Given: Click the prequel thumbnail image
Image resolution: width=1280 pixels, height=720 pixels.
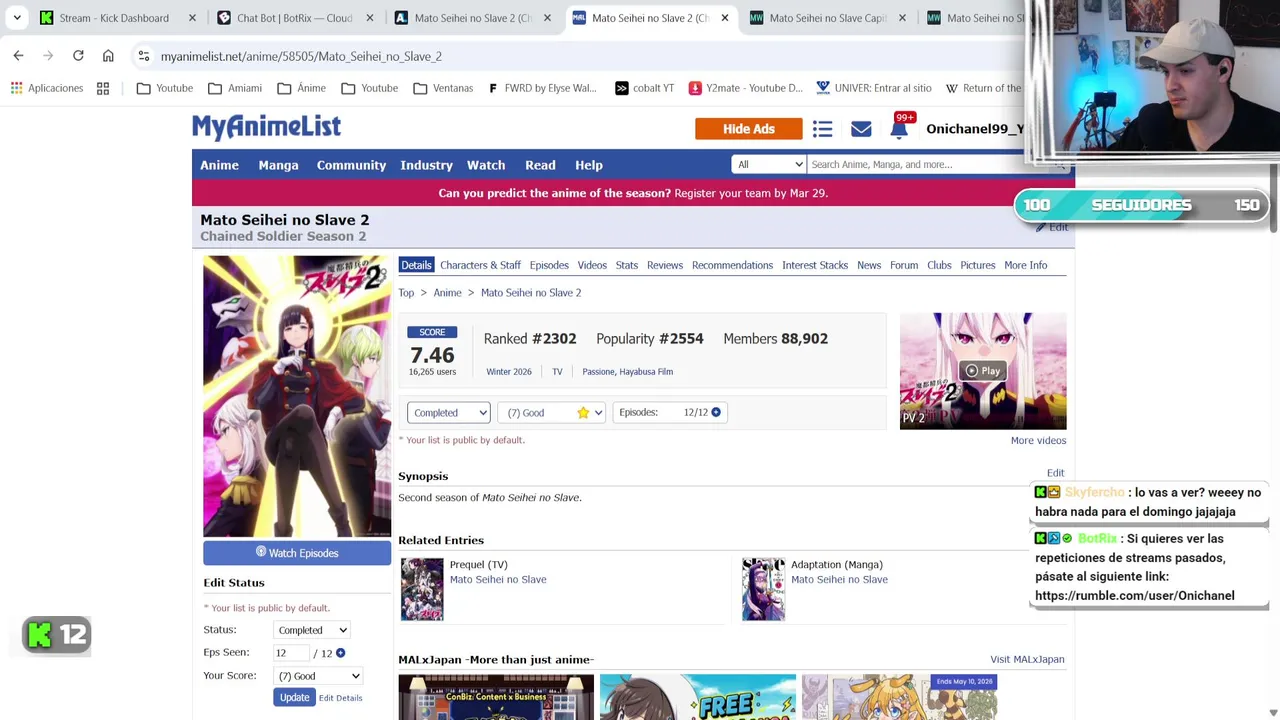Looking at the screenshot, I should coord(422,589).
